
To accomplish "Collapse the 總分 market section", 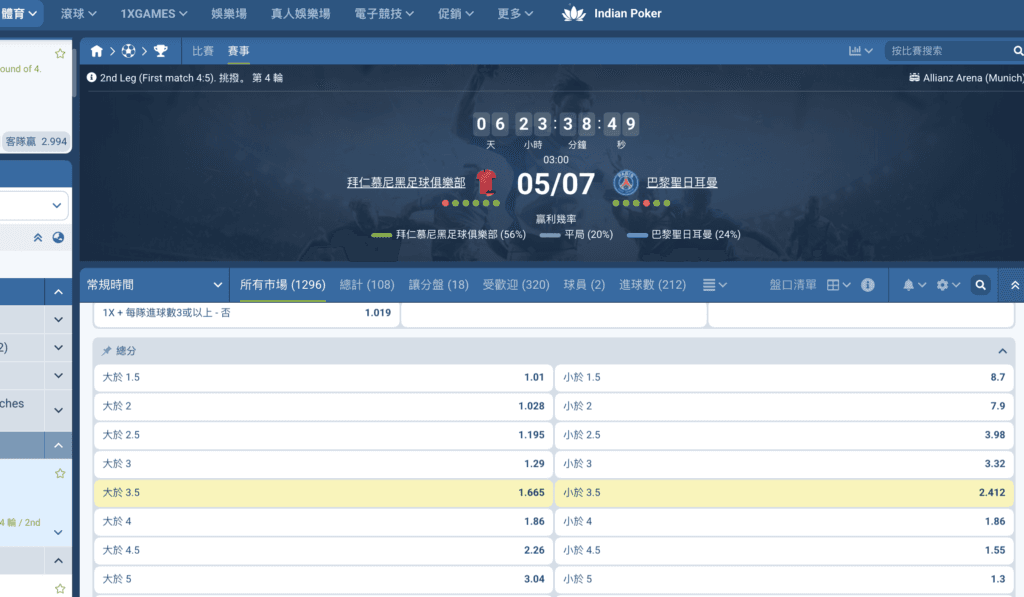I will [1002, 351].
